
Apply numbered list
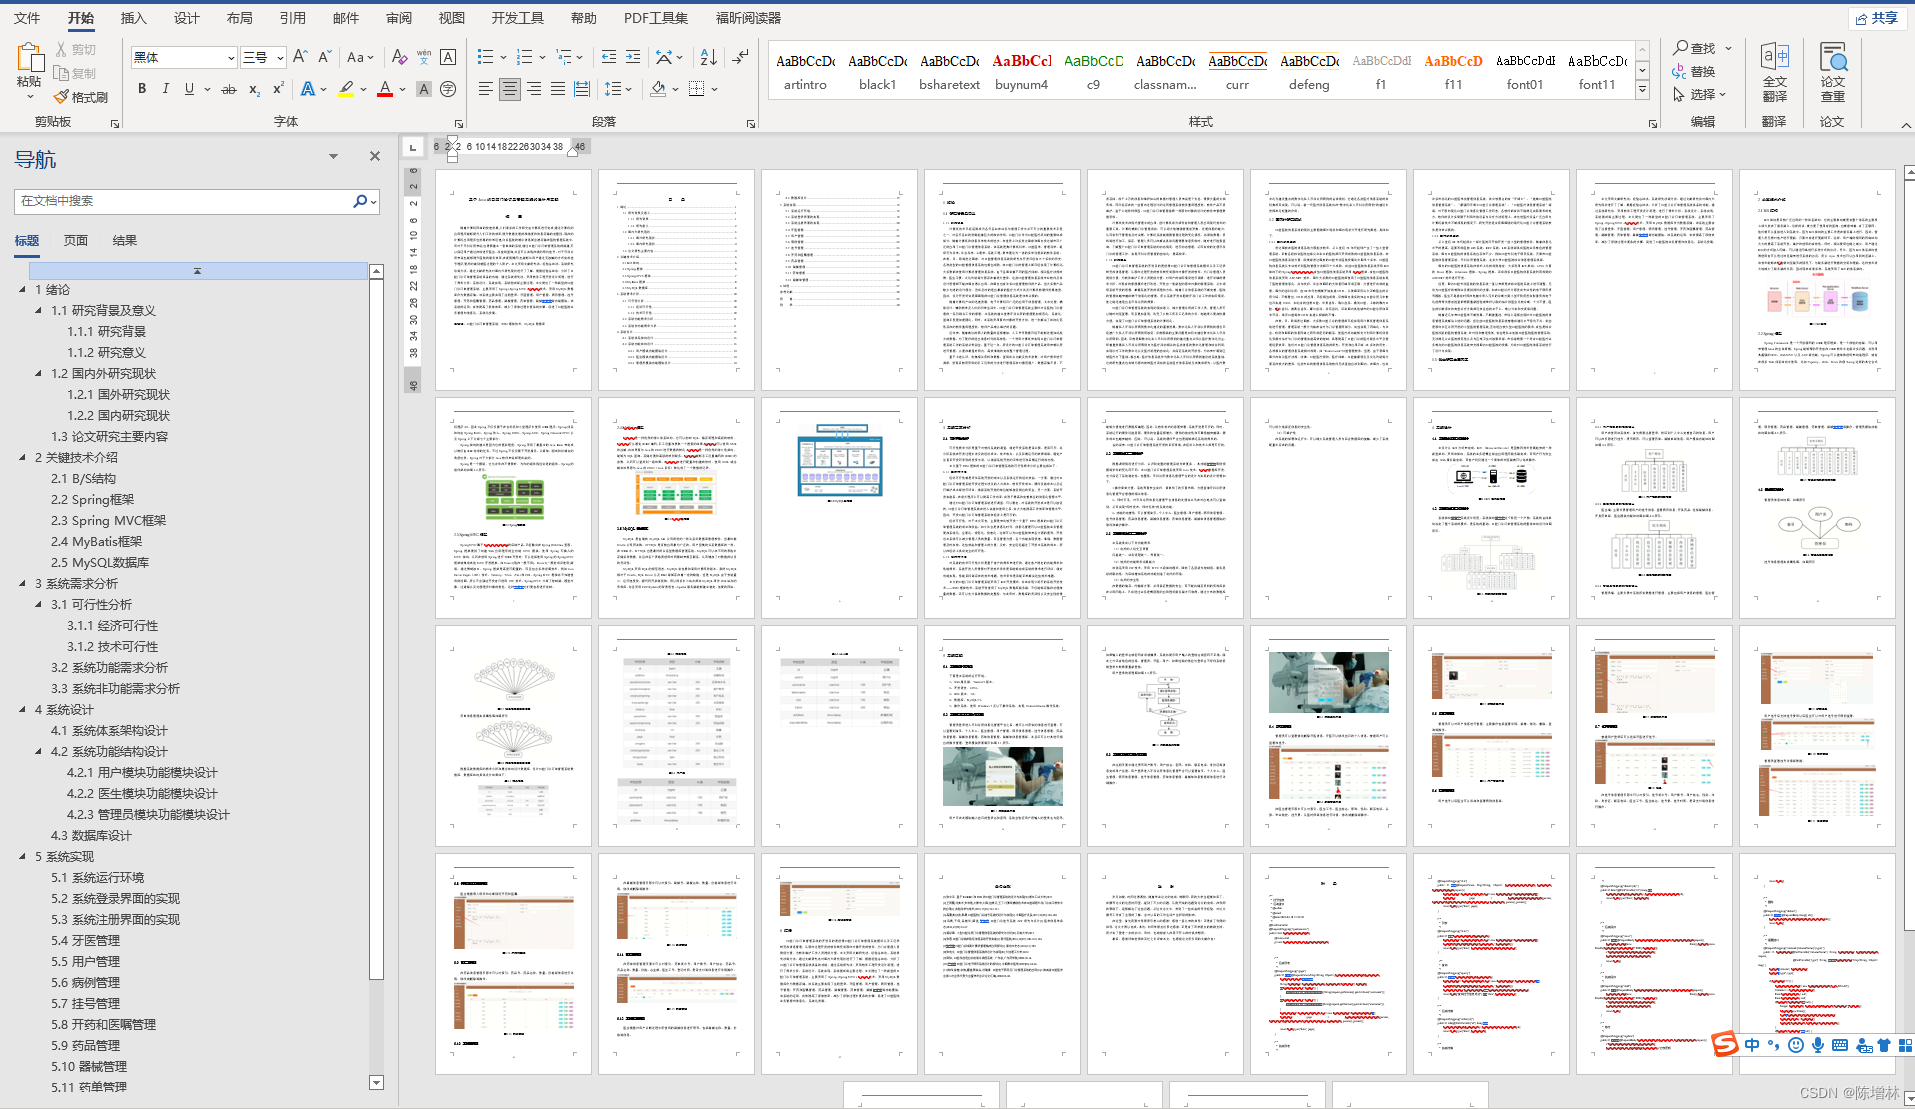525,57
